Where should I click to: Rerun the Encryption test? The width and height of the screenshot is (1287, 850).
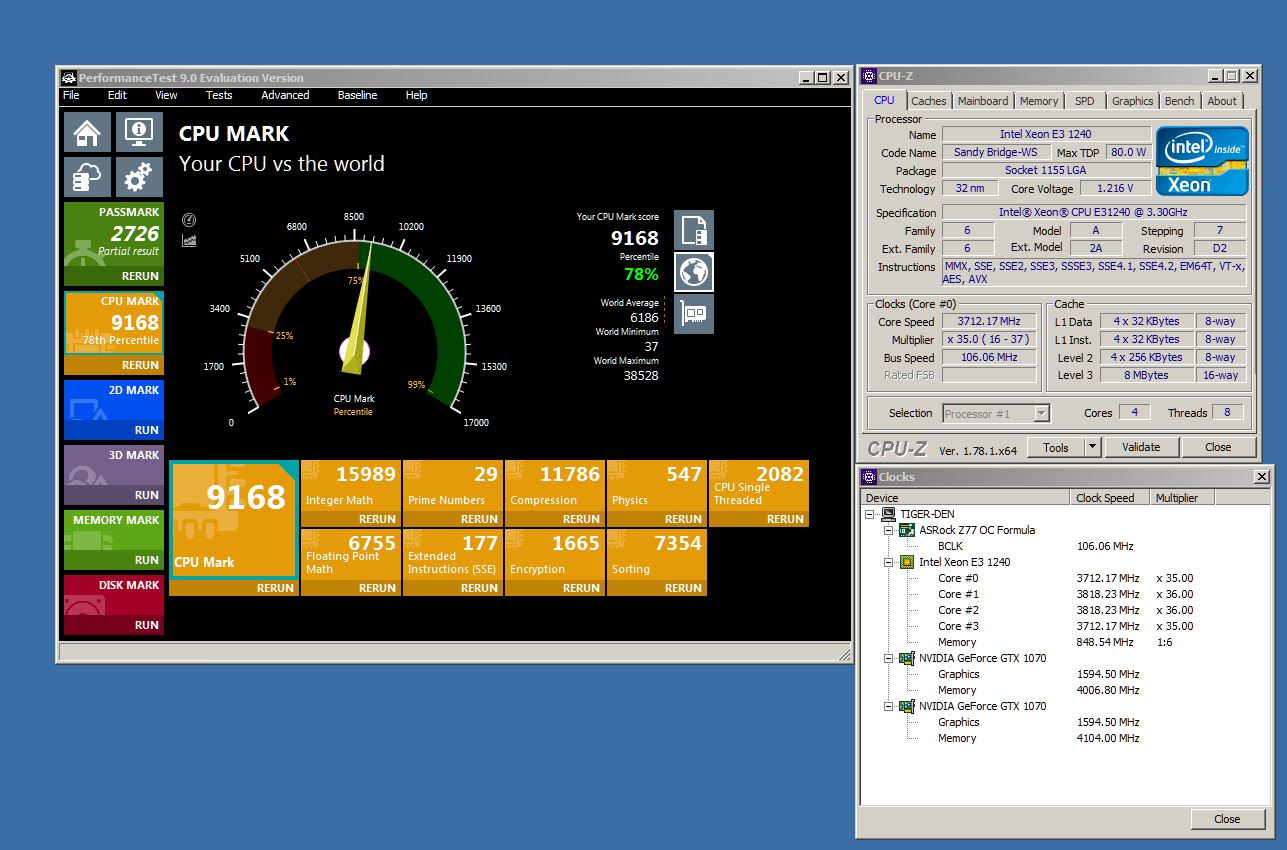click(x=581, y=588)
